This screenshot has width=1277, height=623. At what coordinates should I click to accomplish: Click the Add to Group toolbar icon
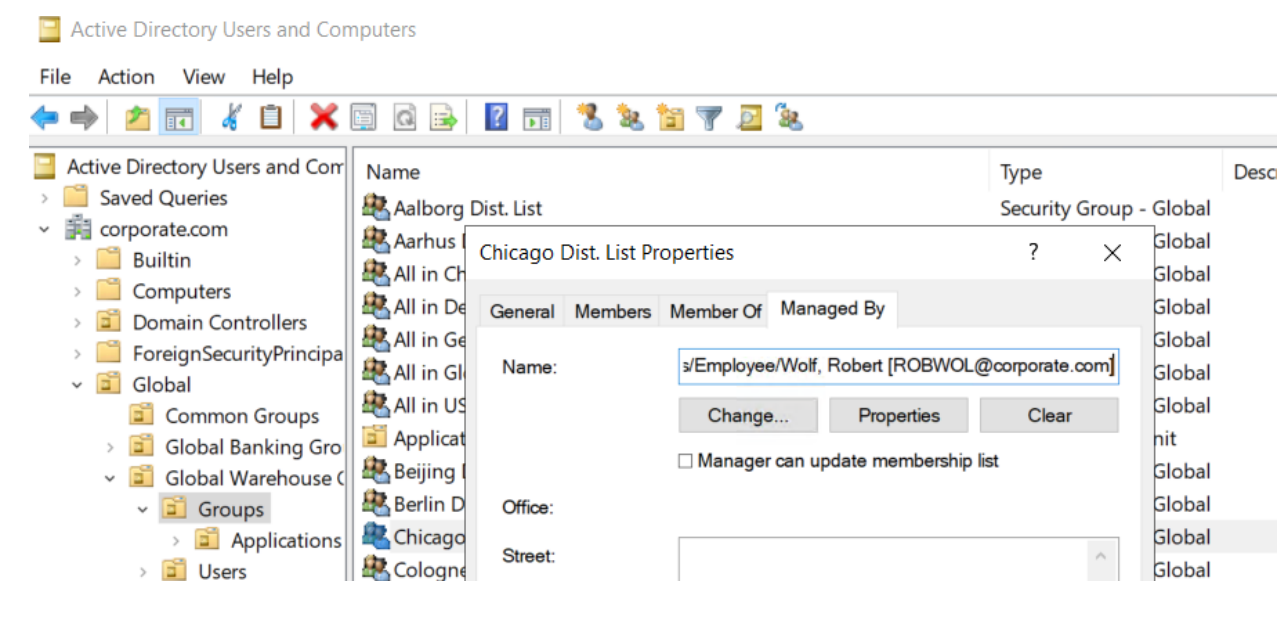click(x=789, y=118)
